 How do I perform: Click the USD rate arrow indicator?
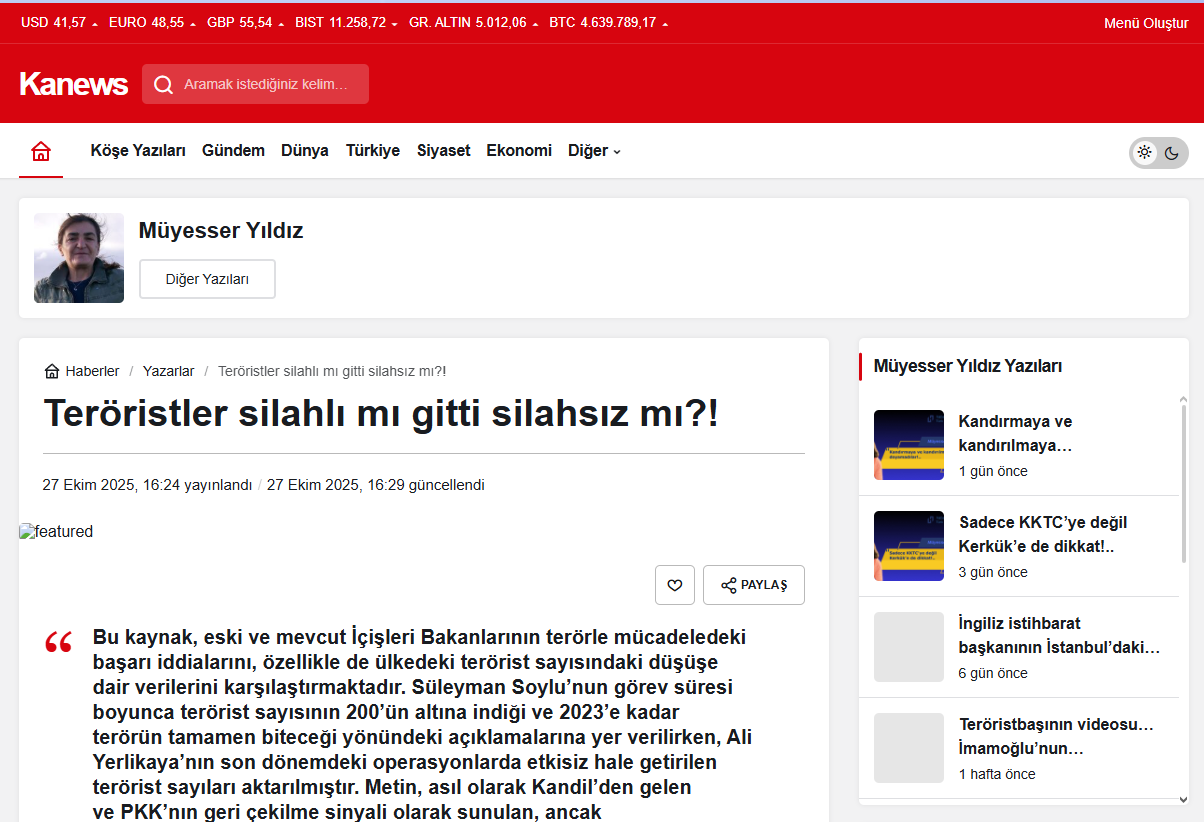[x=95, y=23]
